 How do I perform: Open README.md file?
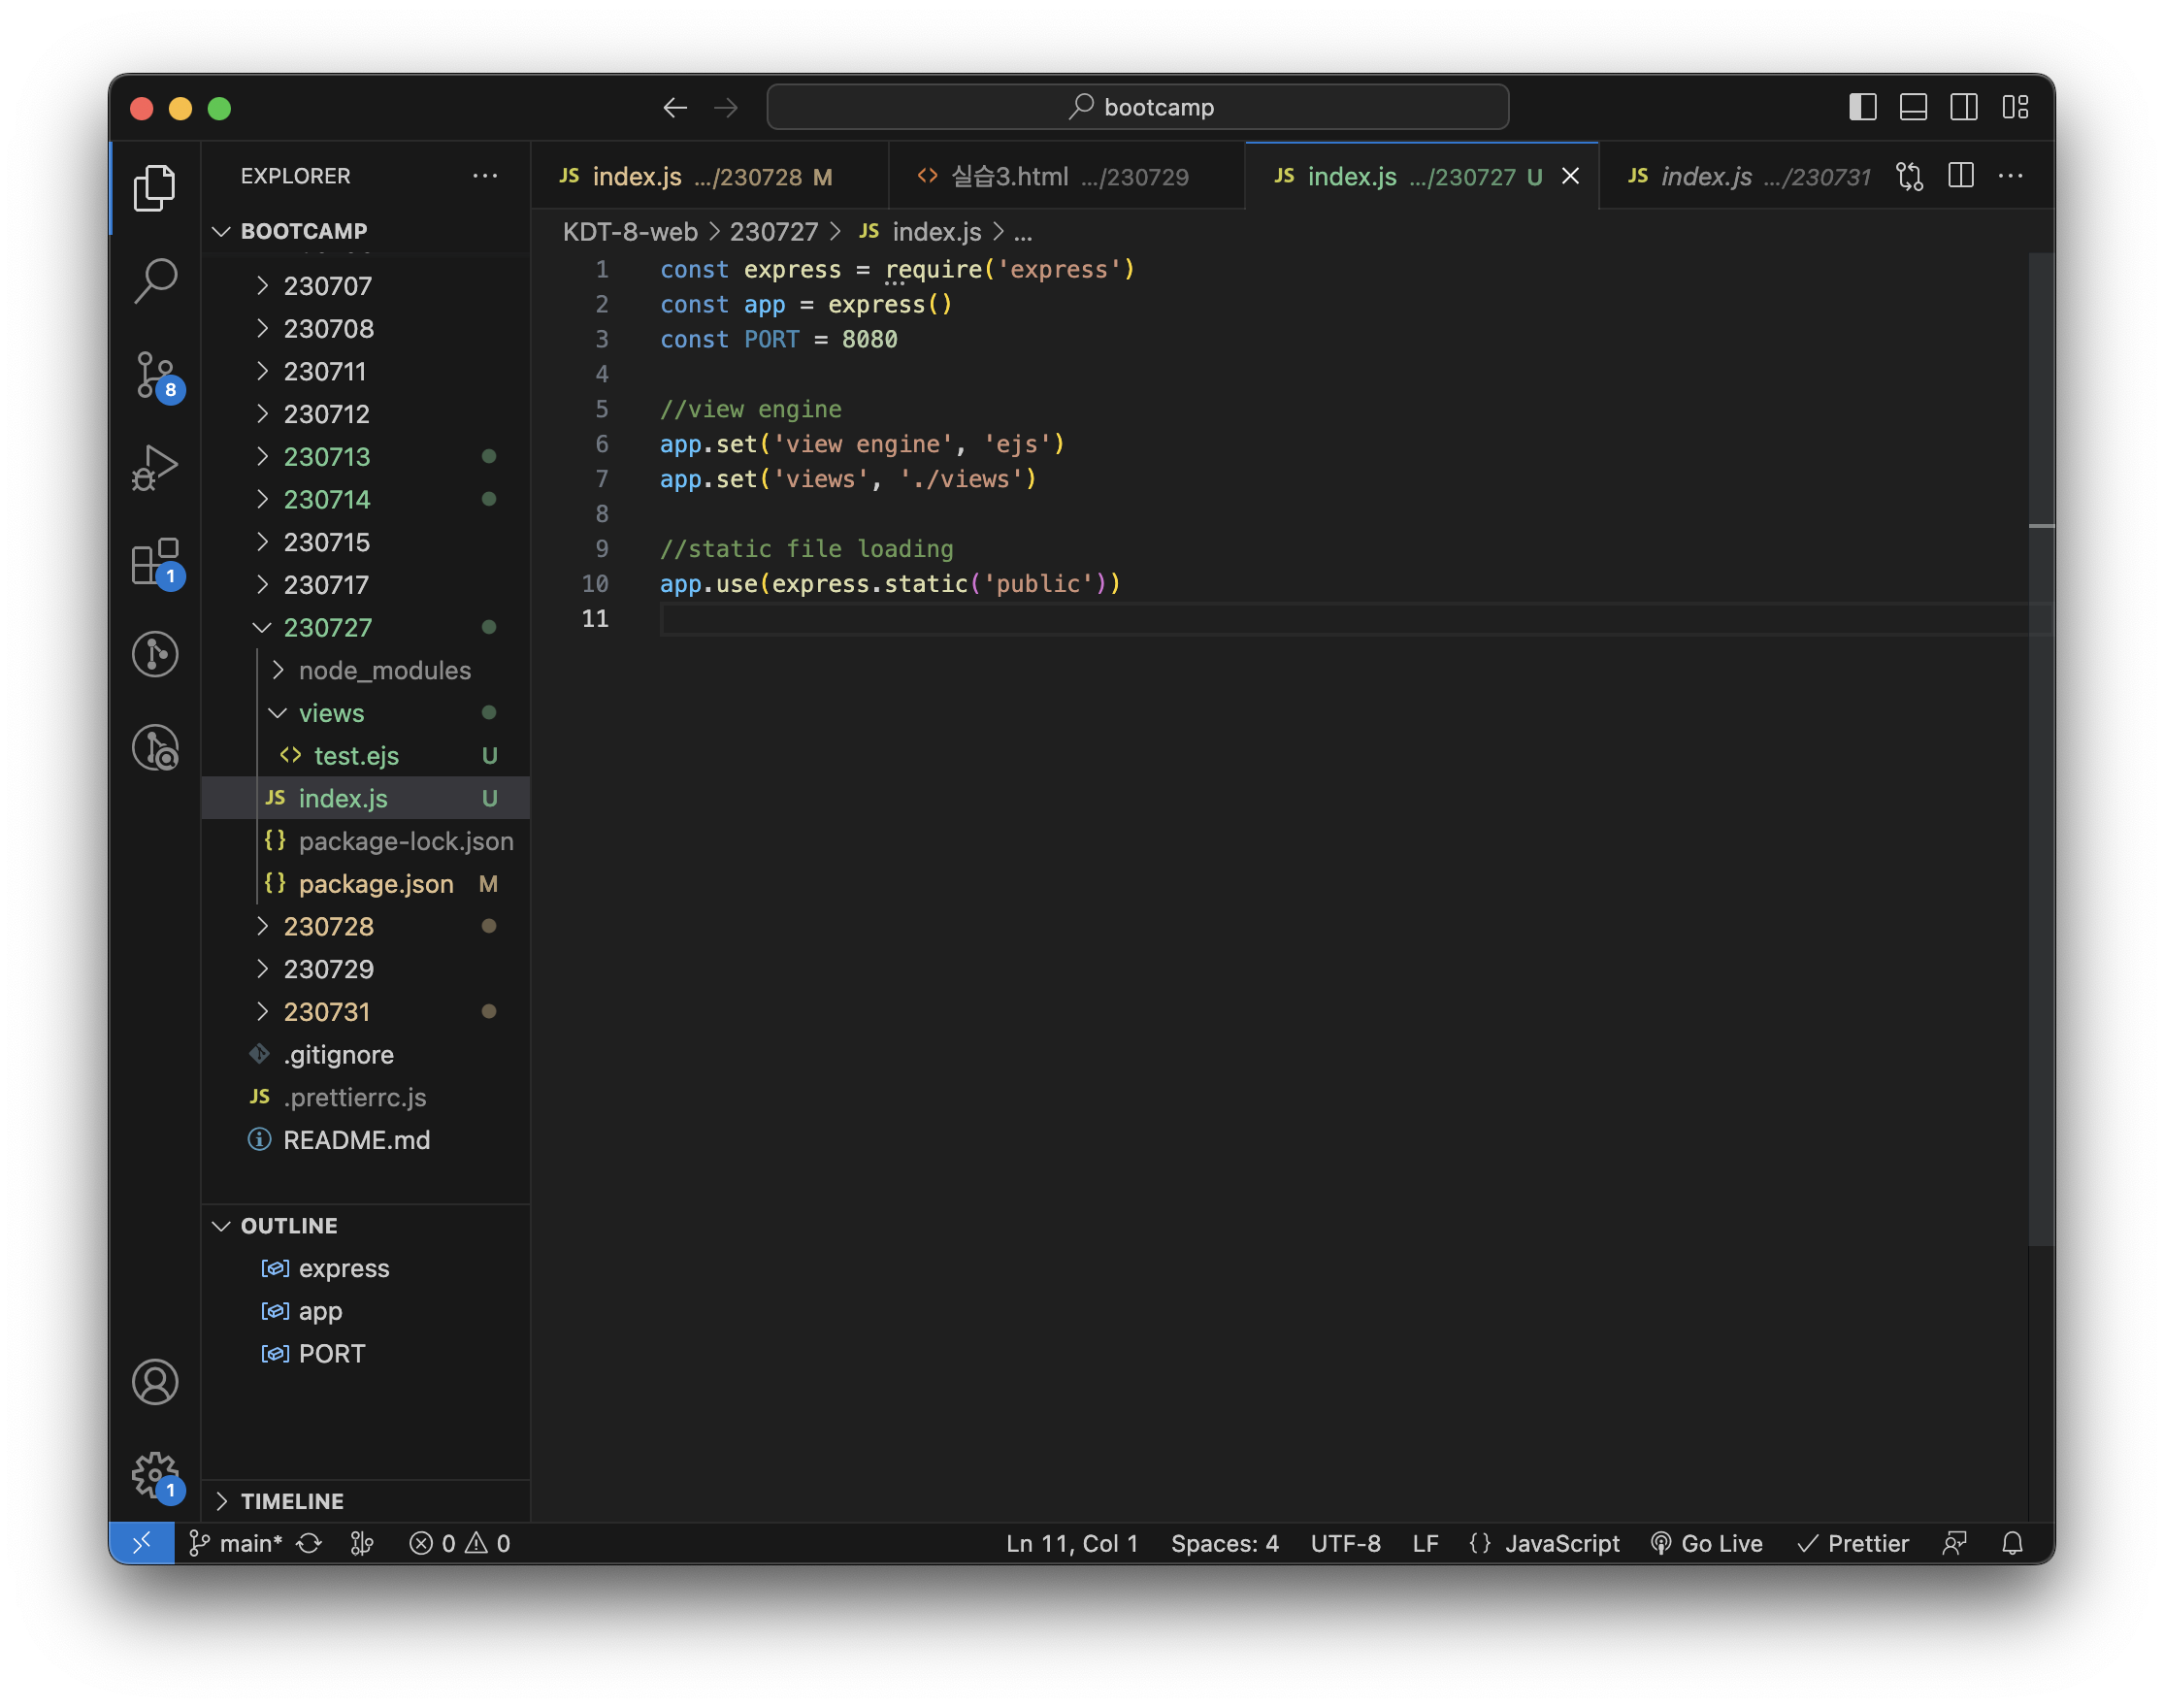365,1140
